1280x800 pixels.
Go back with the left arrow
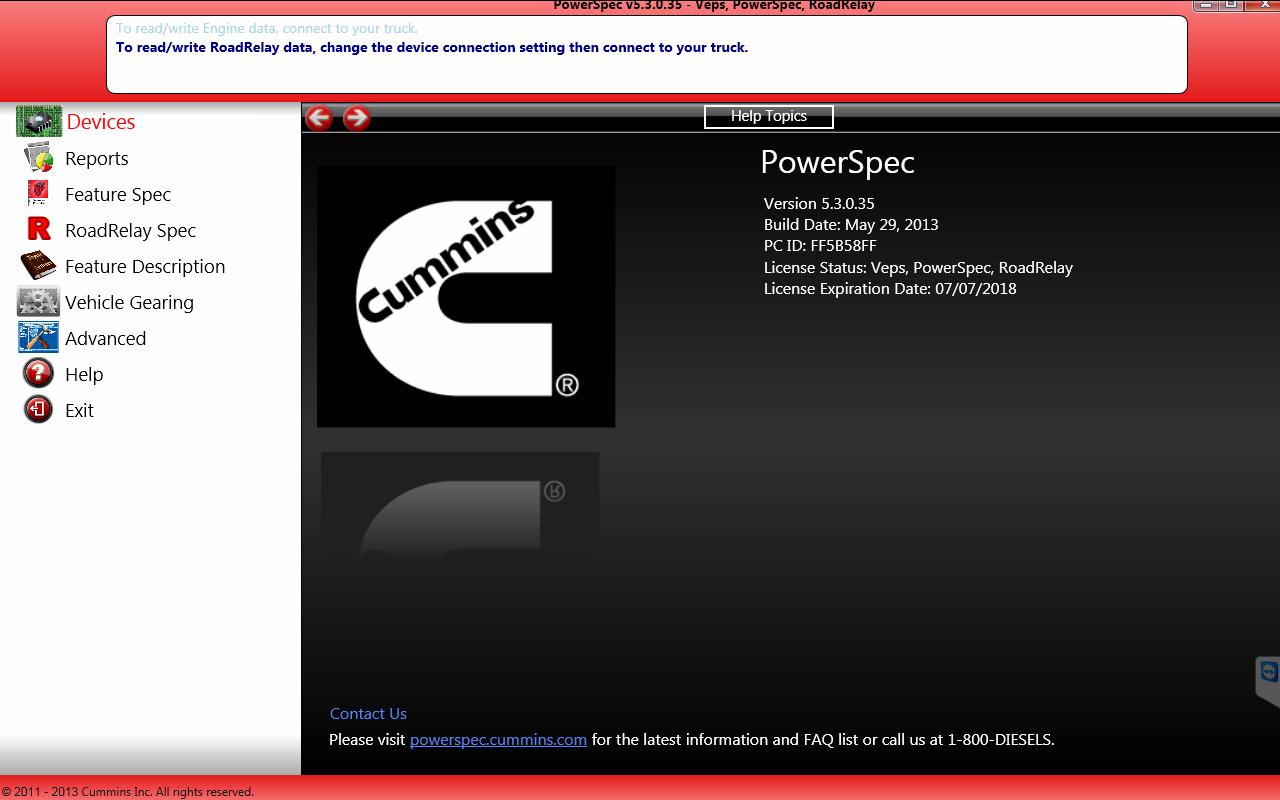tap(319, 118)
